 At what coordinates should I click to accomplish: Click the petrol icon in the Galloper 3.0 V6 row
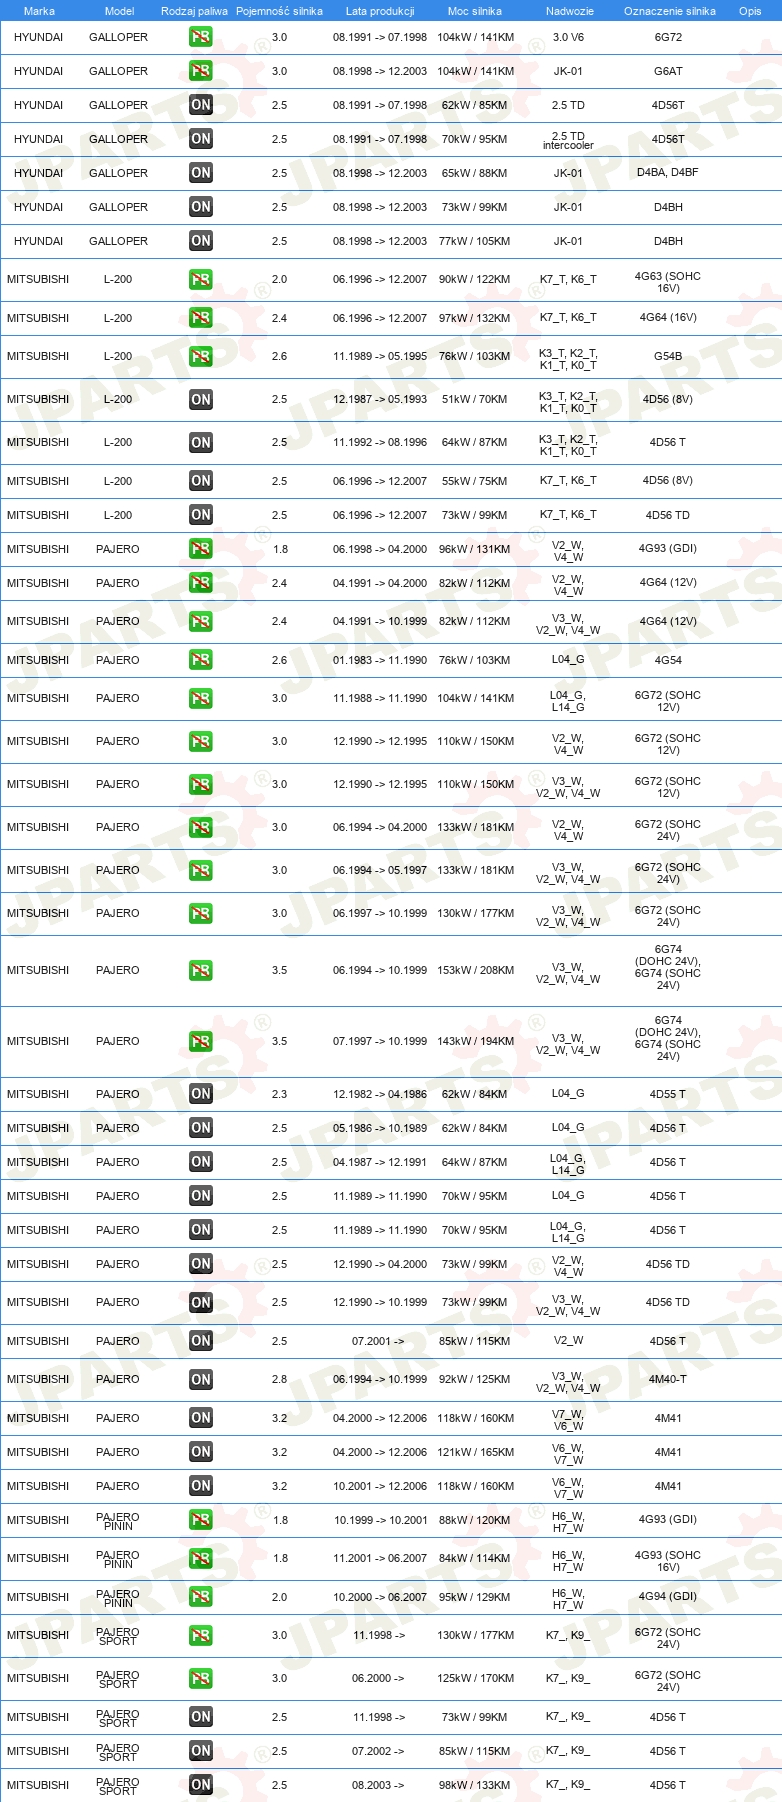coord(201,37)
